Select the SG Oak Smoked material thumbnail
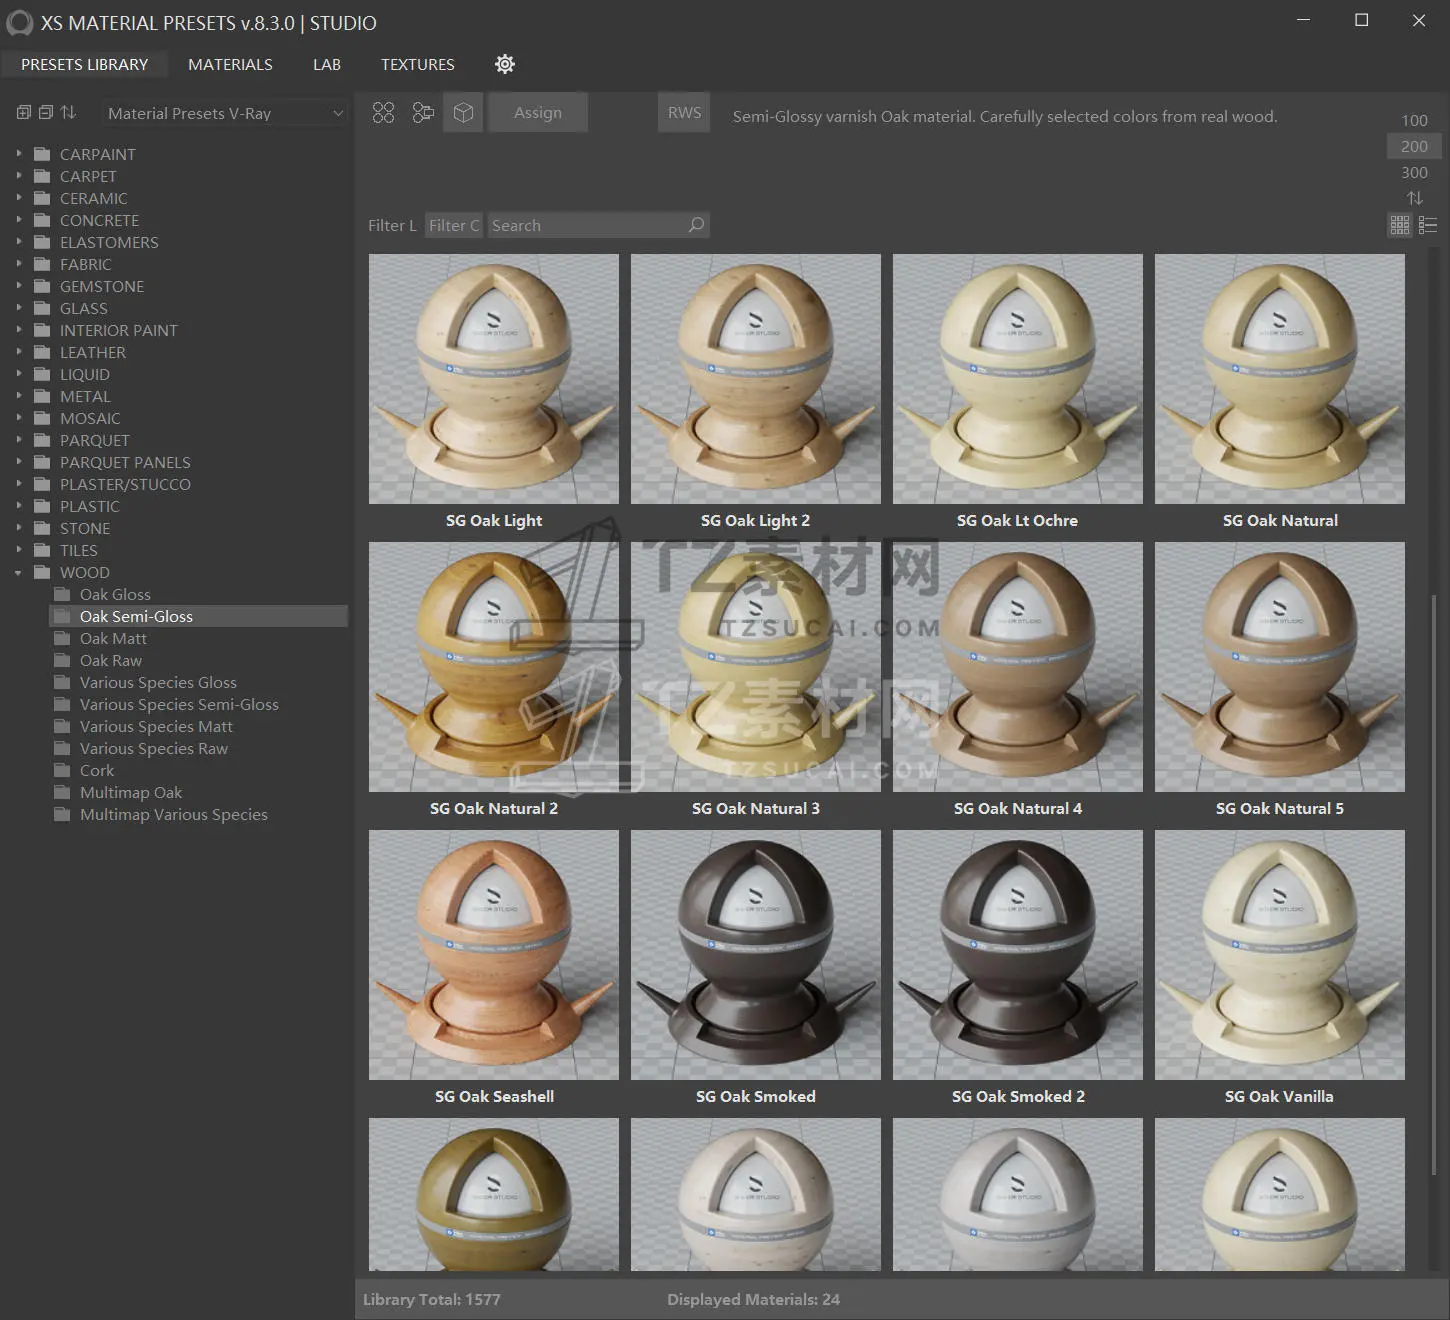Viewport: 1450px width, 1320px height. click(755, 955)
